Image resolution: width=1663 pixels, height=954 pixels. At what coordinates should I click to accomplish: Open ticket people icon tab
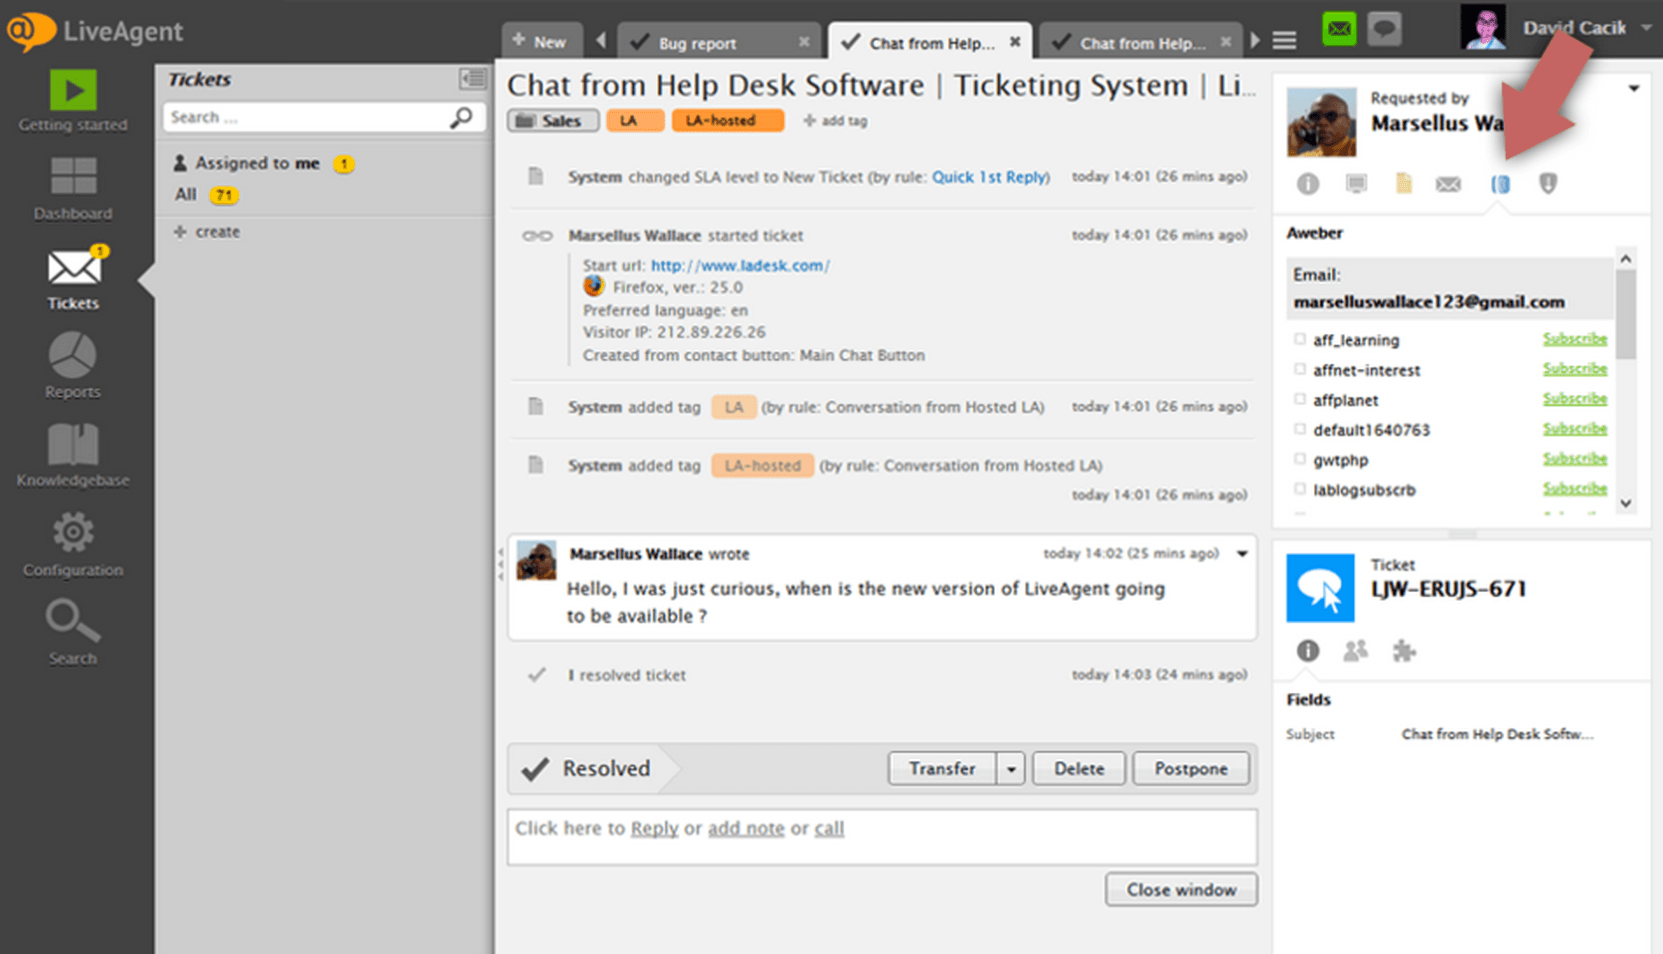tap(1356, 651)
